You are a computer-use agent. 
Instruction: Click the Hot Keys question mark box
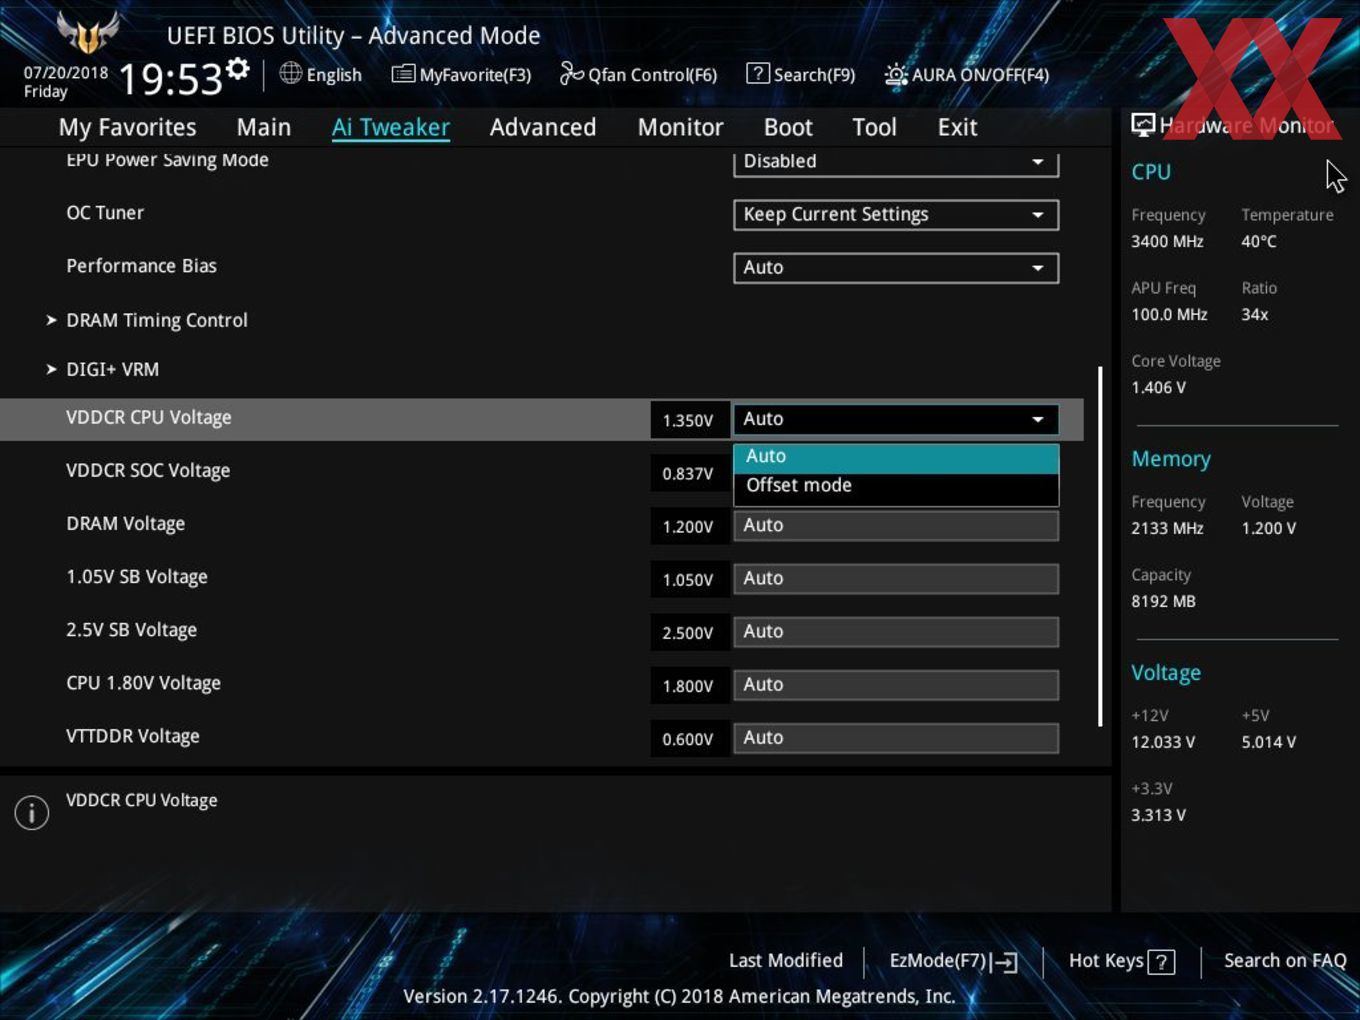[1161, 962]
